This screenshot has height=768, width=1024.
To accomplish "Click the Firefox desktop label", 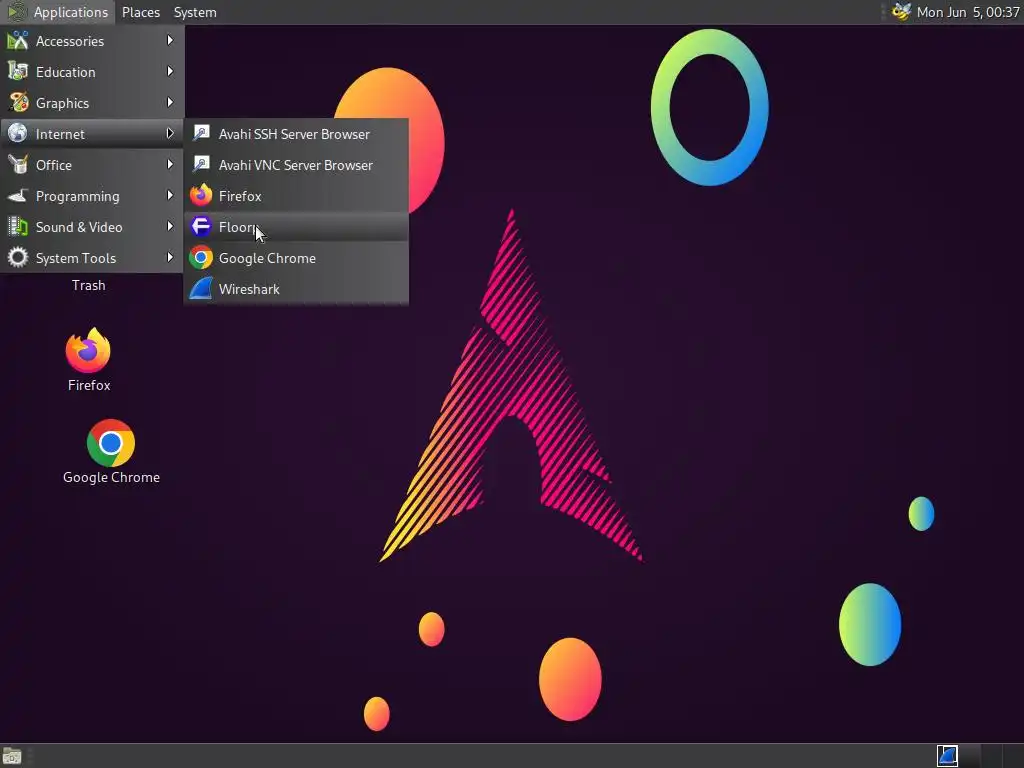I will [89, 385].
